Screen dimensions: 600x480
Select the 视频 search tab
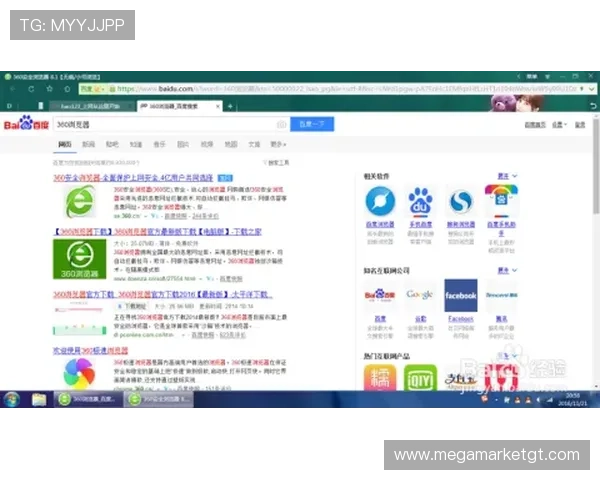(x=207, y=144)
